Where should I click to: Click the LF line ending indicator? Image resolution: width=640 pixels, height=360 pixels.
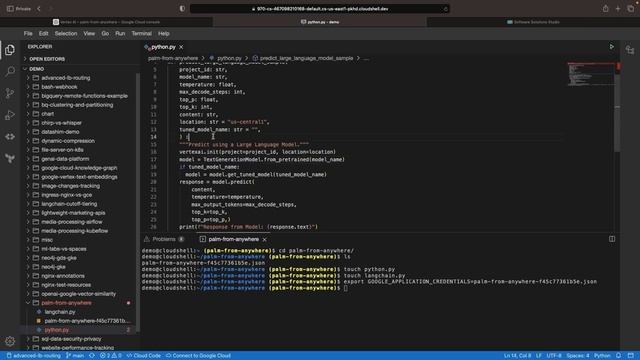click(538, 356)
